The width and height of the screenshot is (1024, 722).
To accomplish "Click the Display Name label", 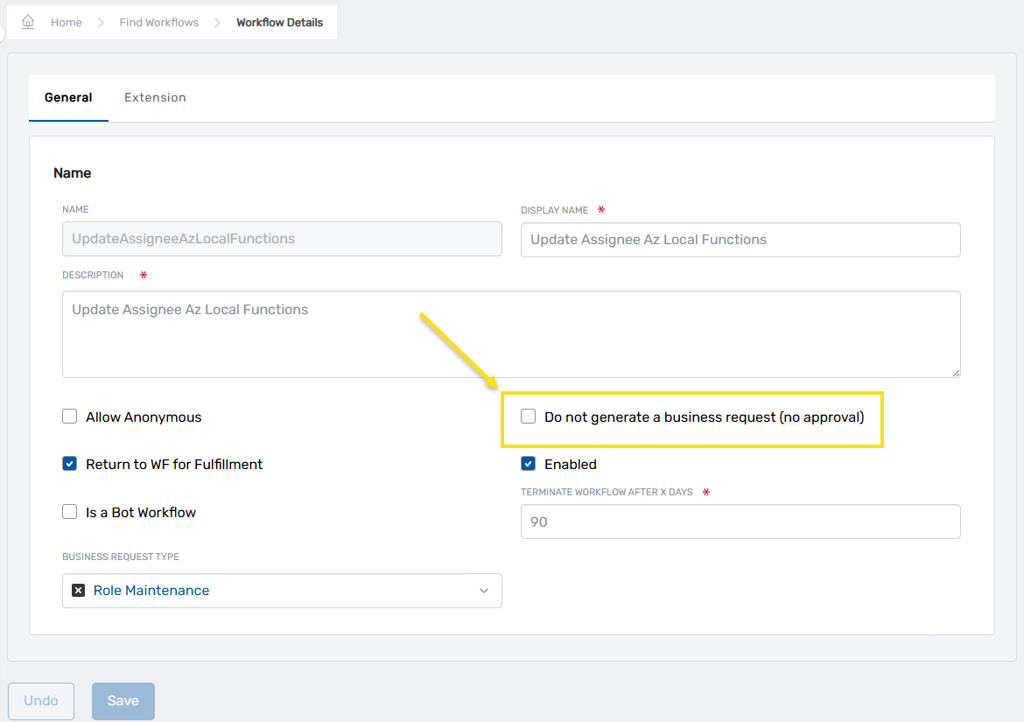I will [x=554, y=210].
